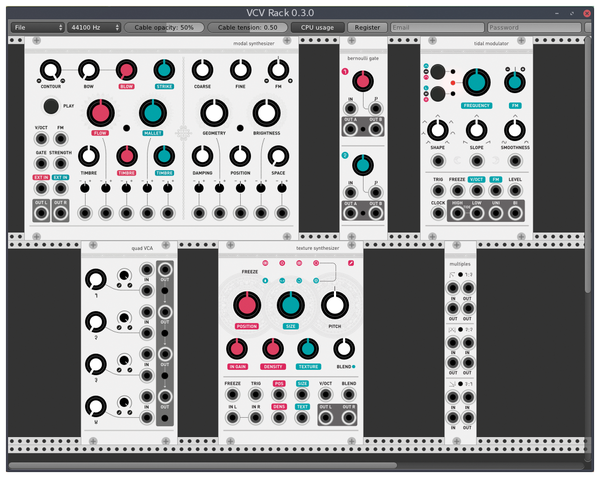Click the FINE knob
Image resolution: width=600 pixels, height=478 pixels.
[240, 70]
